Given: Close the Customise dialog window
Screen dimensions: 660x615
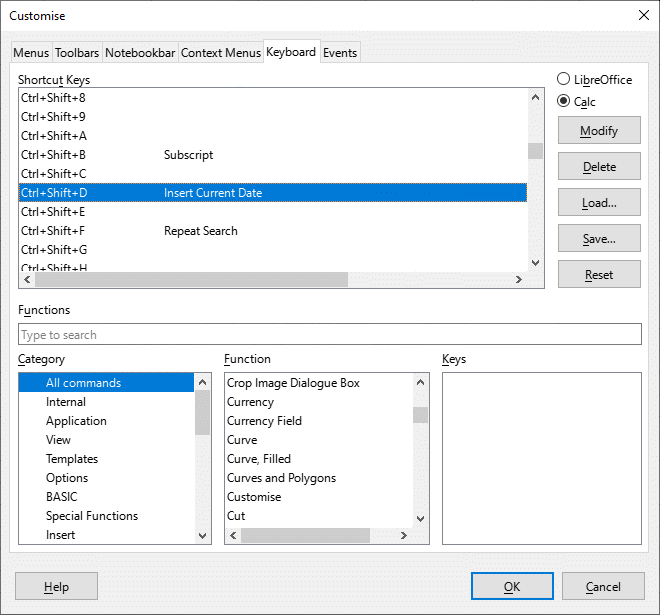Looking at the screenshot, I should (641, 16).
